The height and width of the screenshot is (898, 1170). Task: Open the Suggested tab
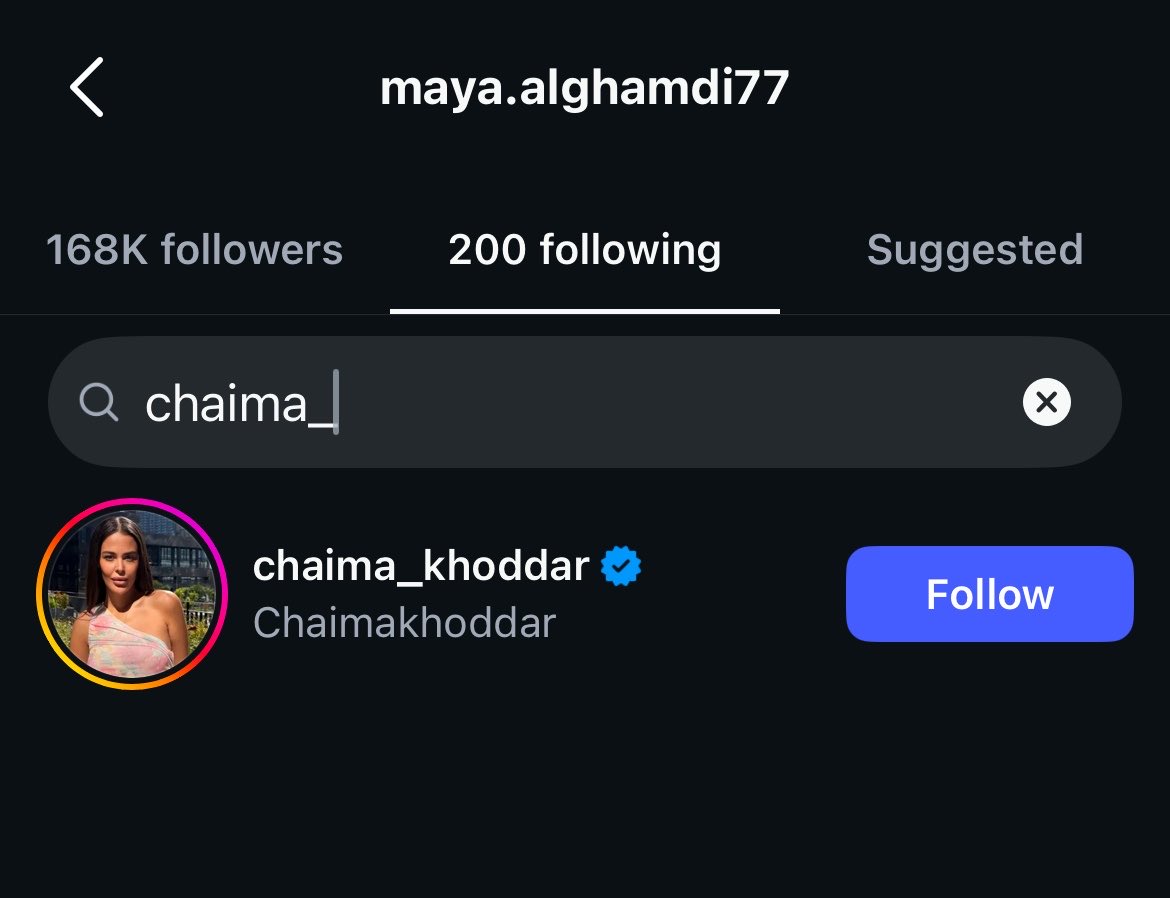click(975, 249)
